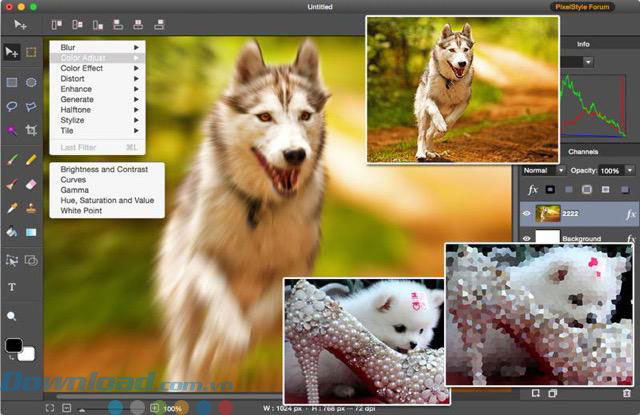Select the Move tool in the toolbox
Screen dimensions: 640x415
[x=12, y=52]
